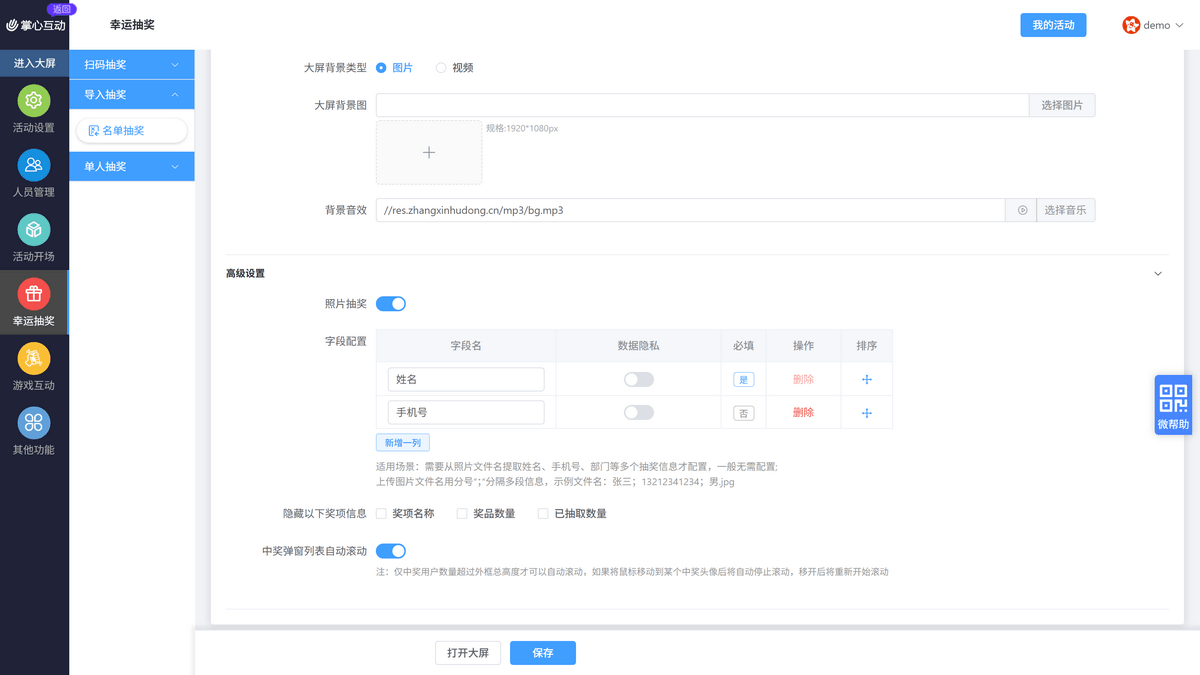Image resolution: width=1200 pixels, height=675 pixels.
Task: Toggle data privacy switch for 手机号
Action: point(639,413)
